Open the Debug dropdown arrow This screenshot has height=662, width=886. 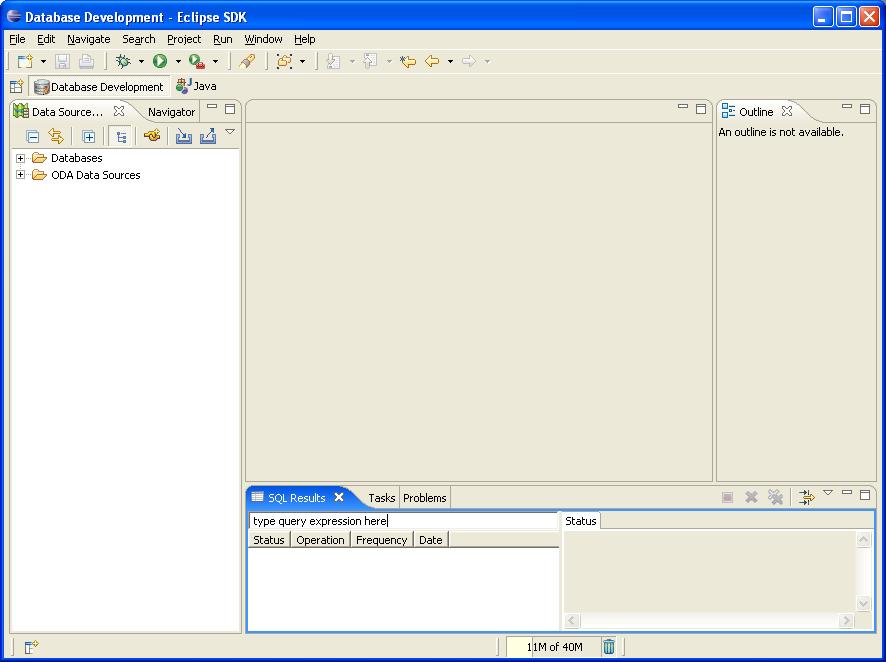[141, 61]
